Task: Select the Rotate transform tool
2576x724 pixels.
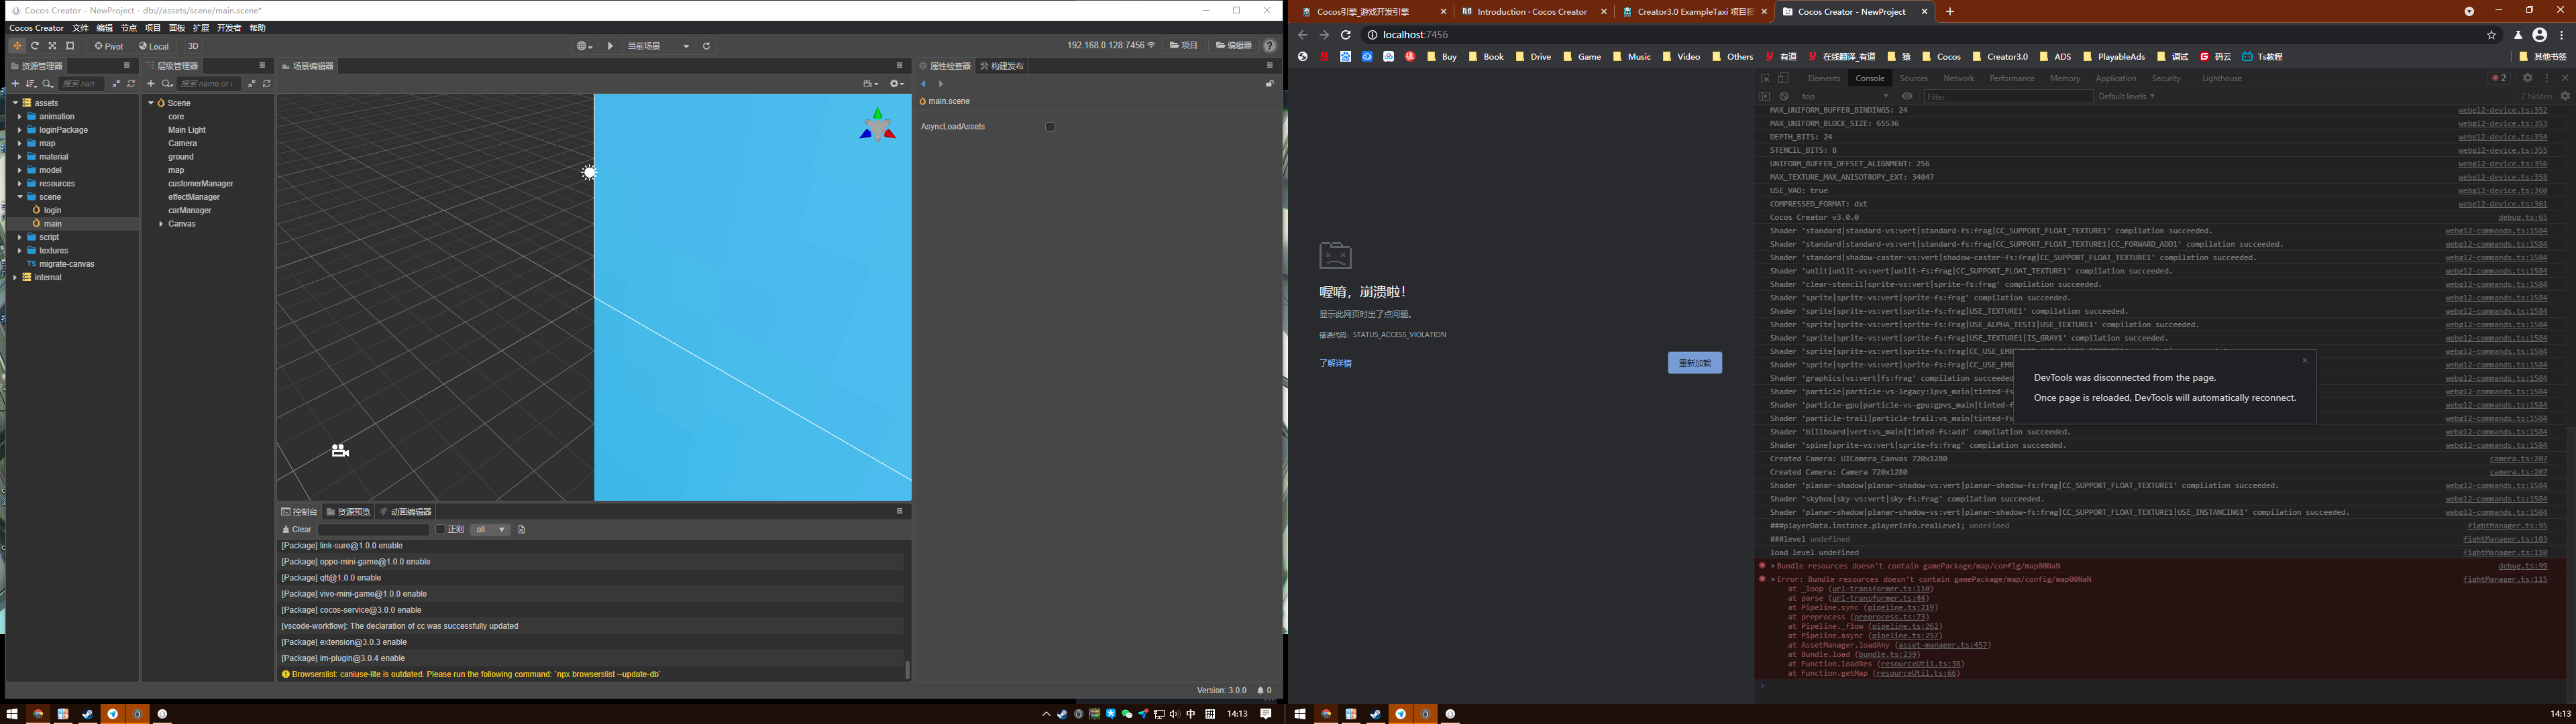Action: click(x=35, y=46)
